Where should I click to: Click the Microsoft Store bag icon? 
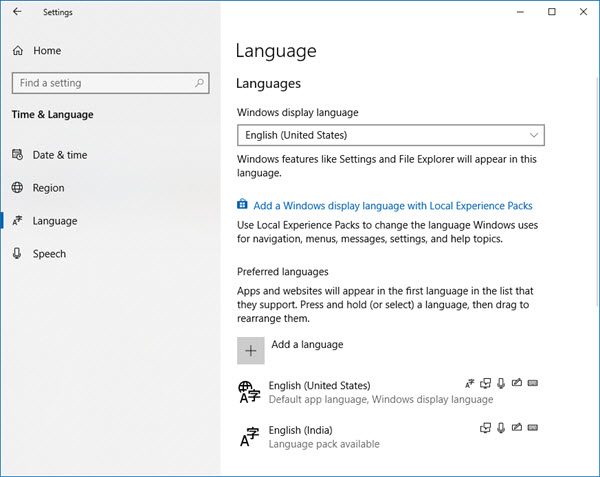click(243, 206)
